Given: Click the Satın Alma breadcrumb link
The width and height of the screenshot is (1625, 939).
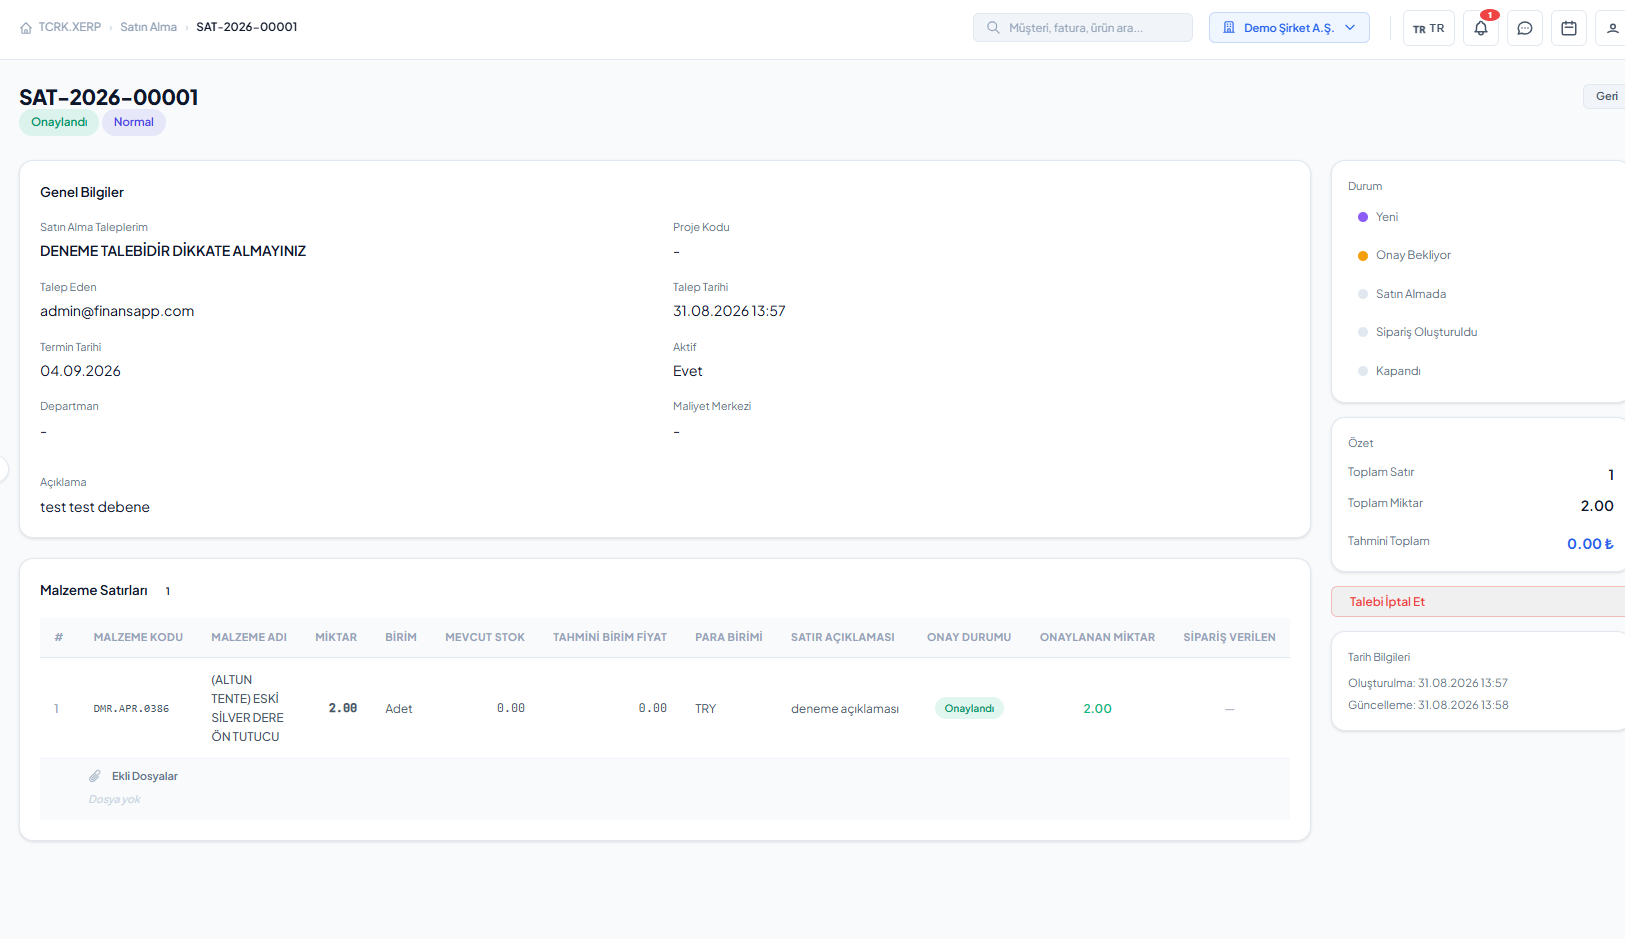Looking at the screenshot, I should click(x=148, y=27).
